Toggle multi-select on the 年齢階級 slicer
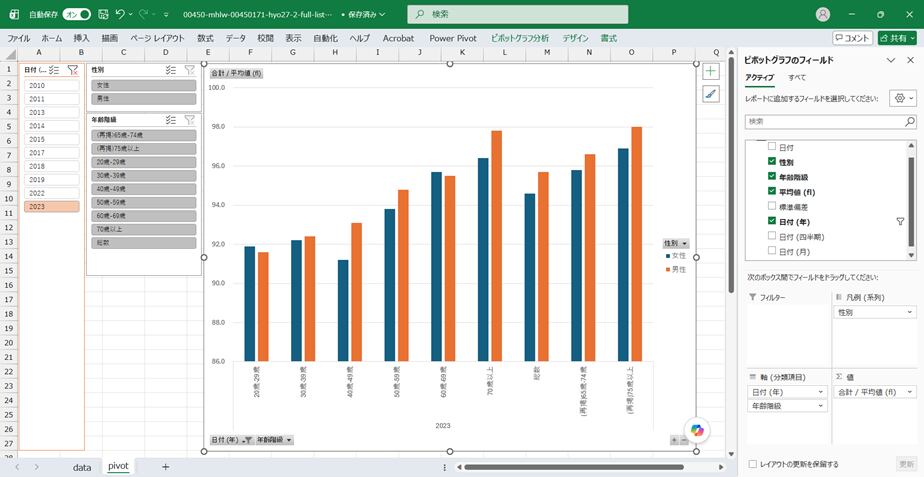 171,120
